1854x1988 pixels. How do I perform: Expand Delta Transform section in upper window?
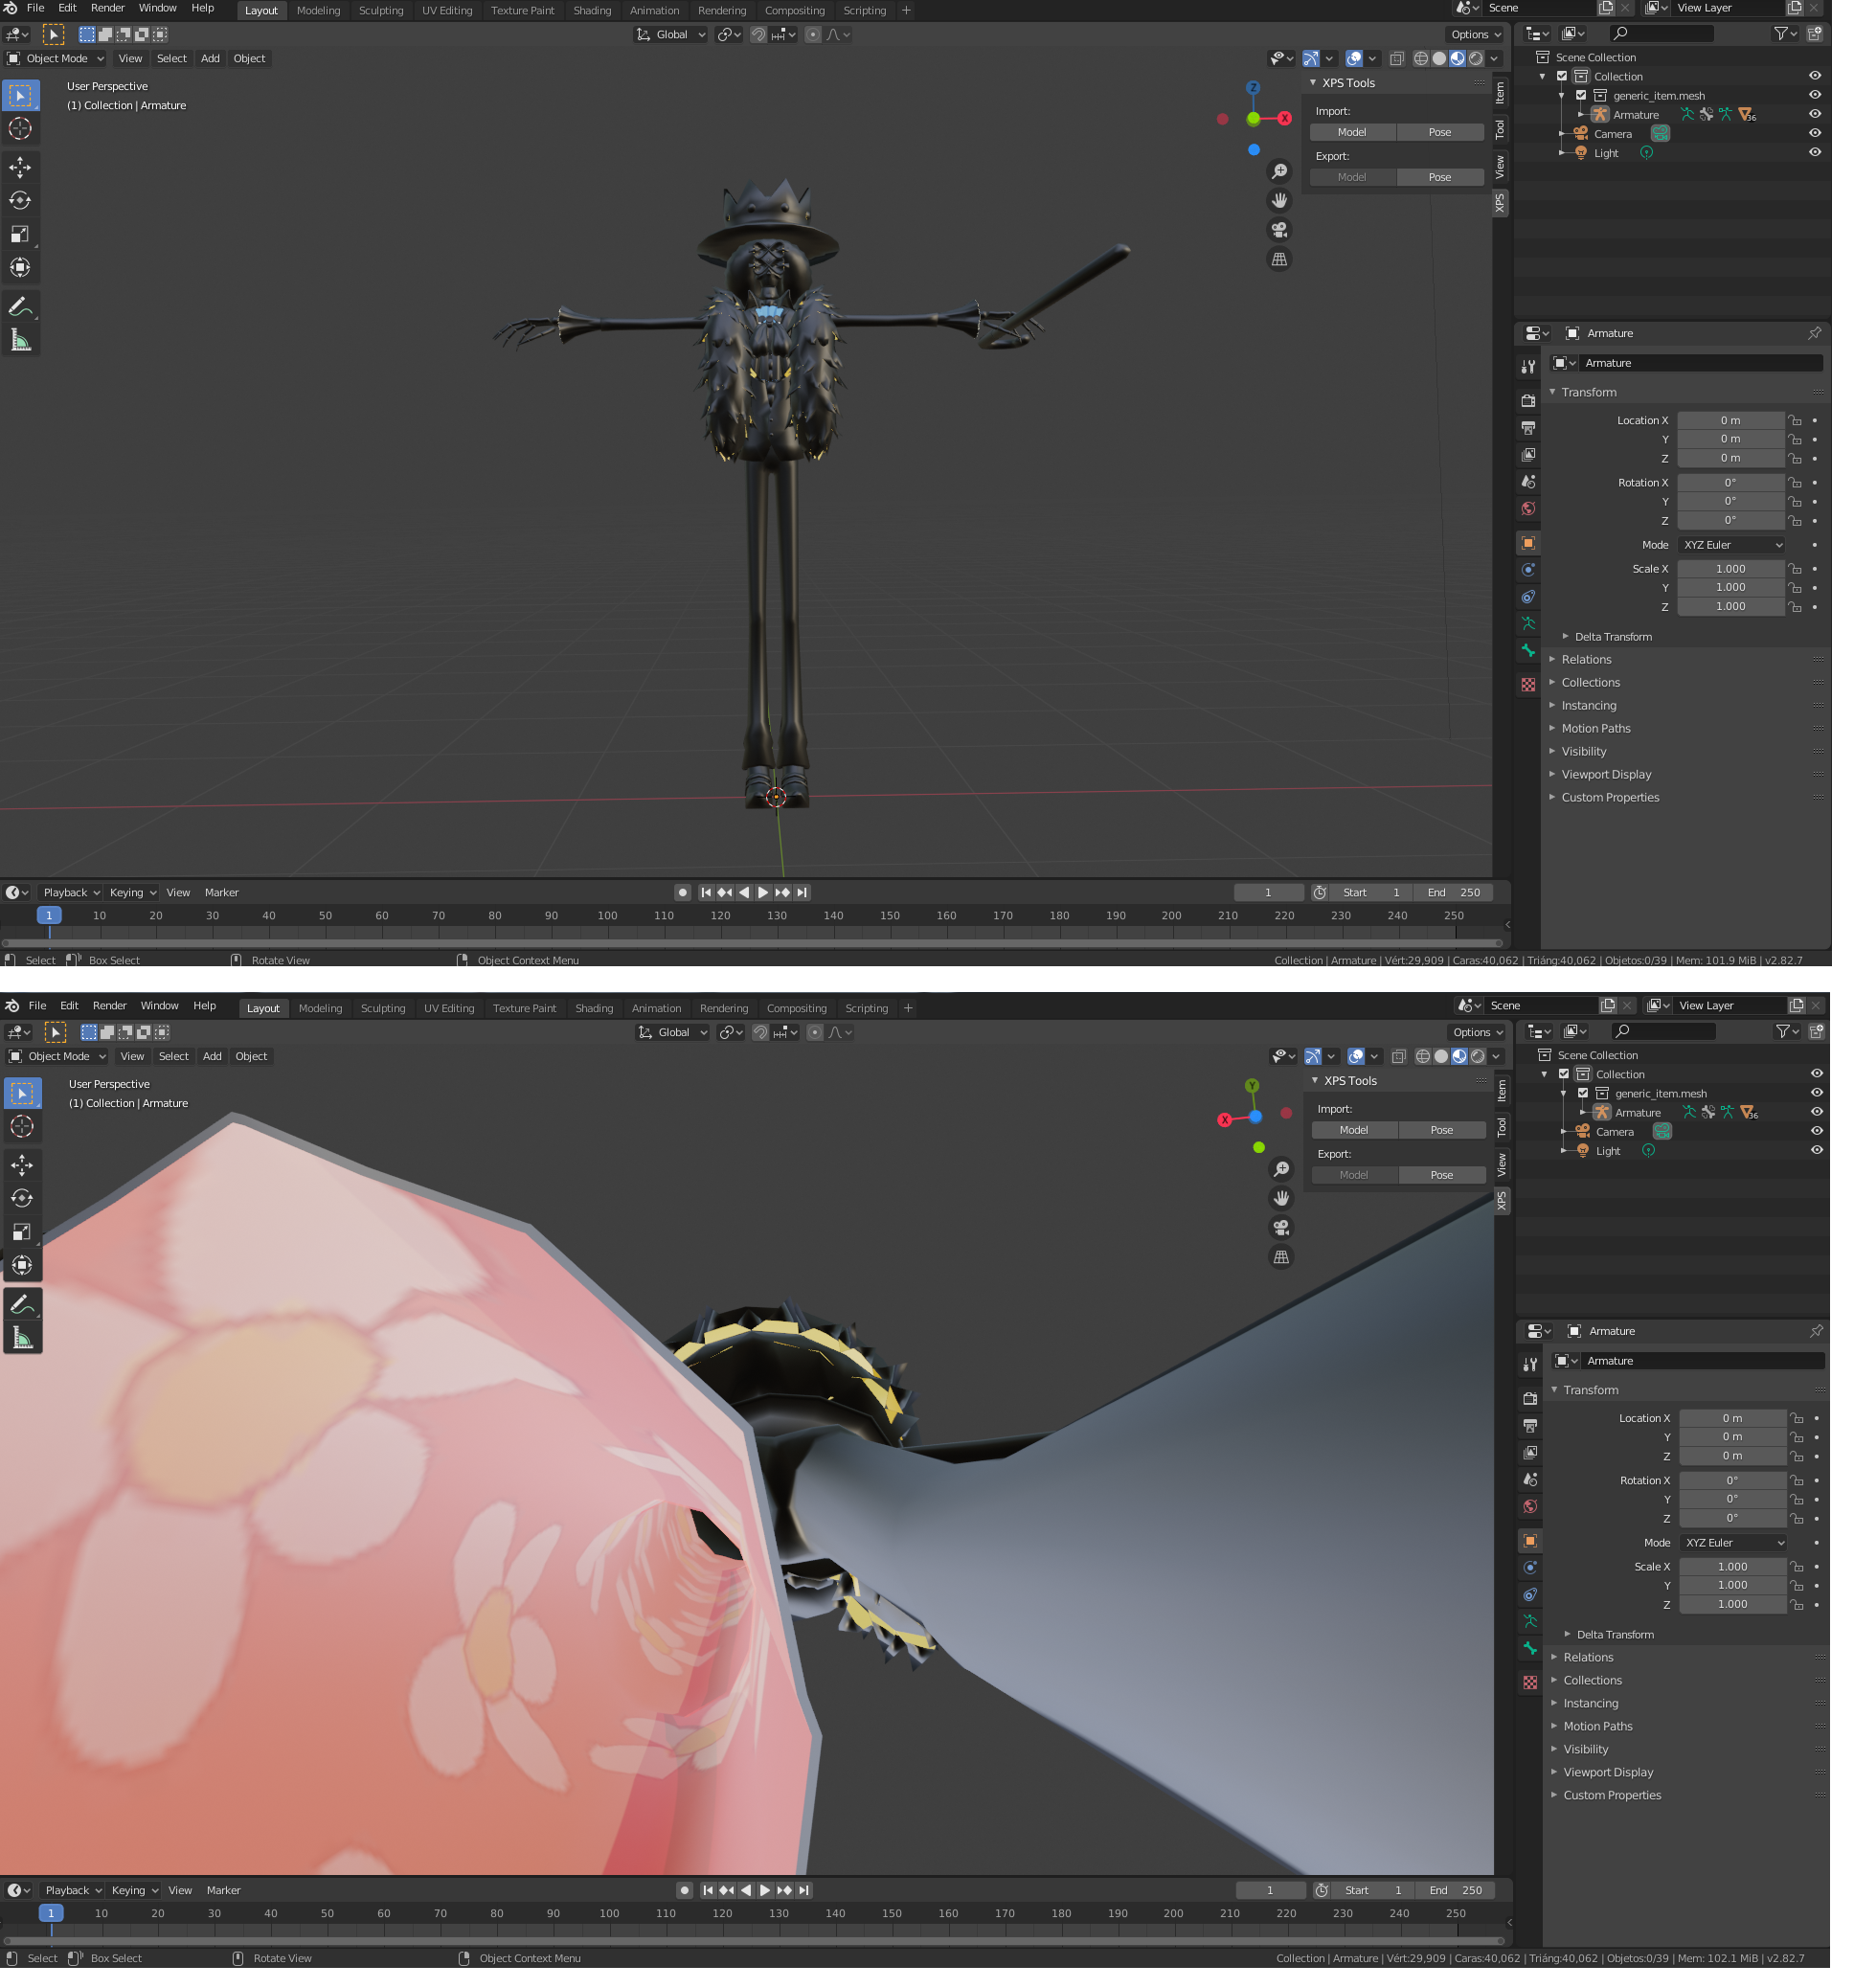click(1612, 637)
